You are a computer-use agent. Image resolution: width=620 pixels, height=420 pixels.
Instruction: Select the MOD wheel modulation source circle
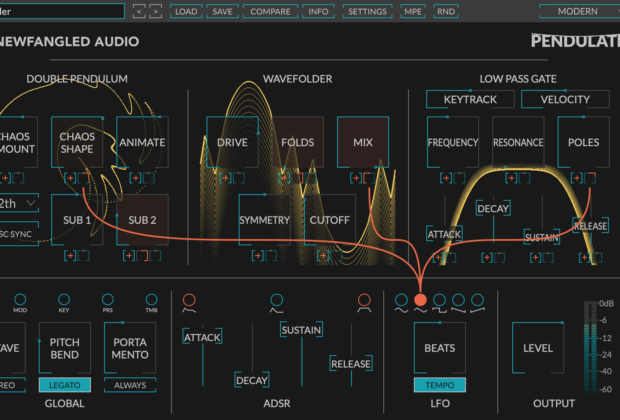click(20, 299)
